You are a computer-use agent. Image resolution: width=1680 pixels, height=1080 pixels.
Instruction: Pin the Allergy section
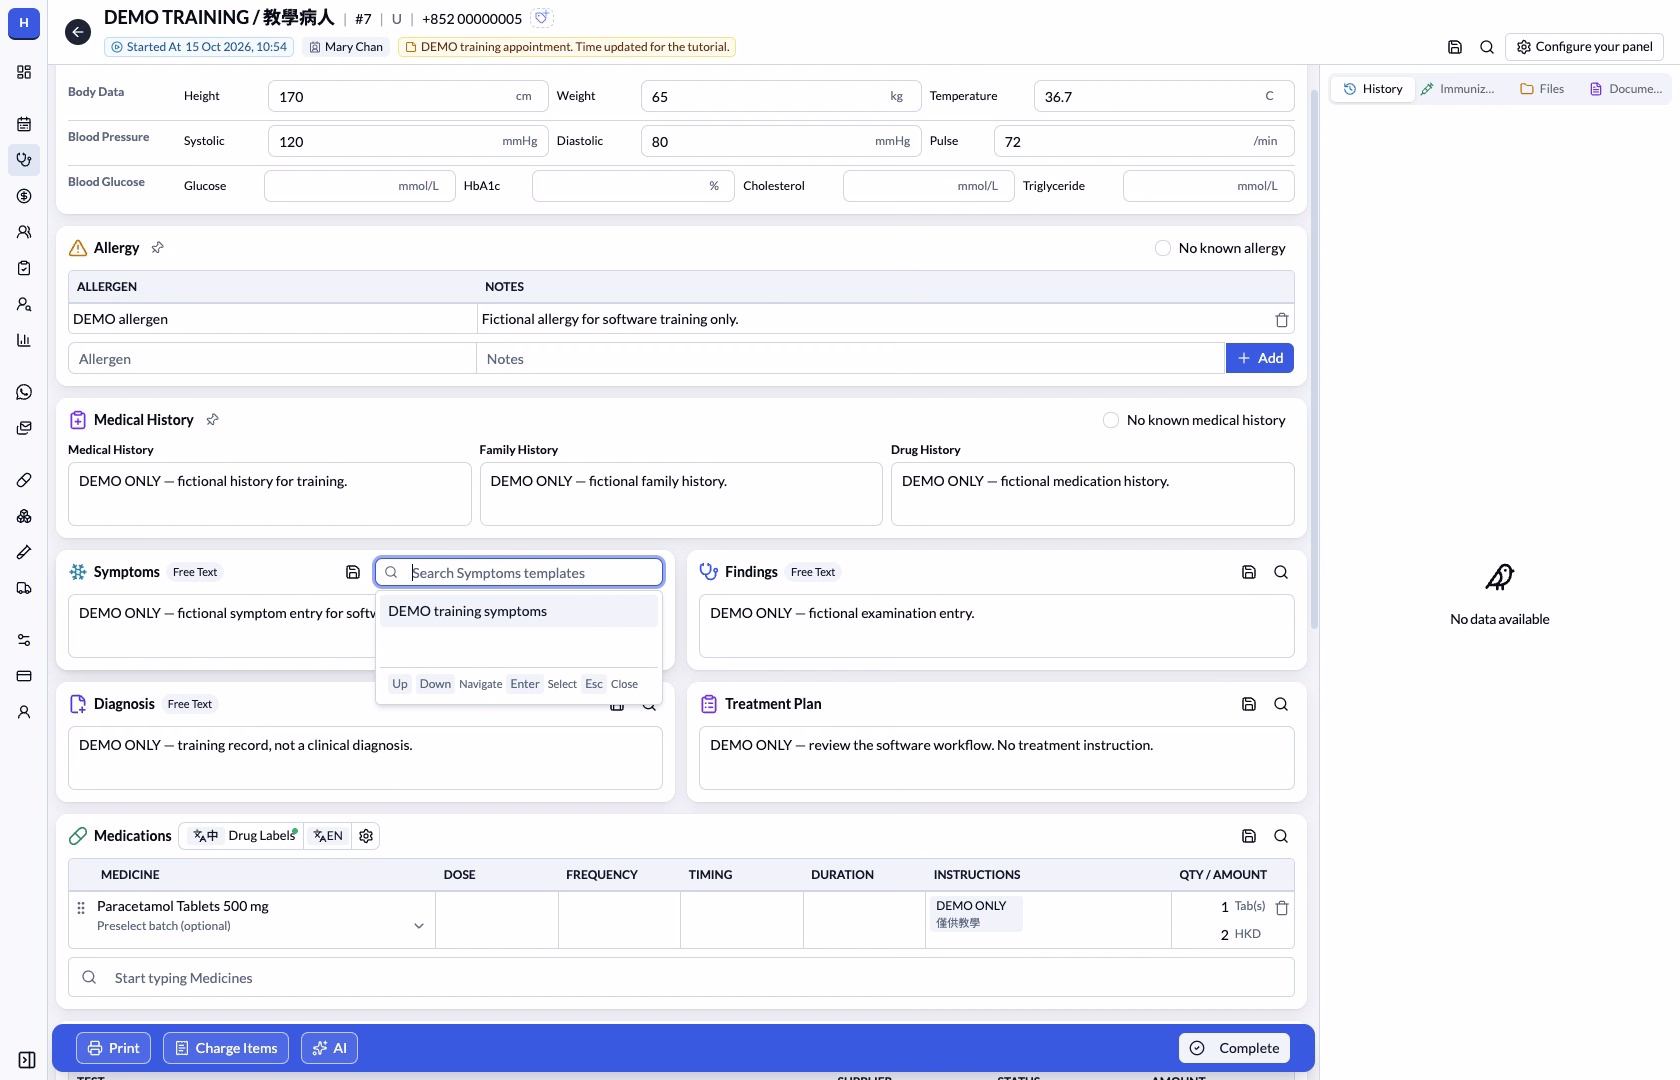coord(157,248)
